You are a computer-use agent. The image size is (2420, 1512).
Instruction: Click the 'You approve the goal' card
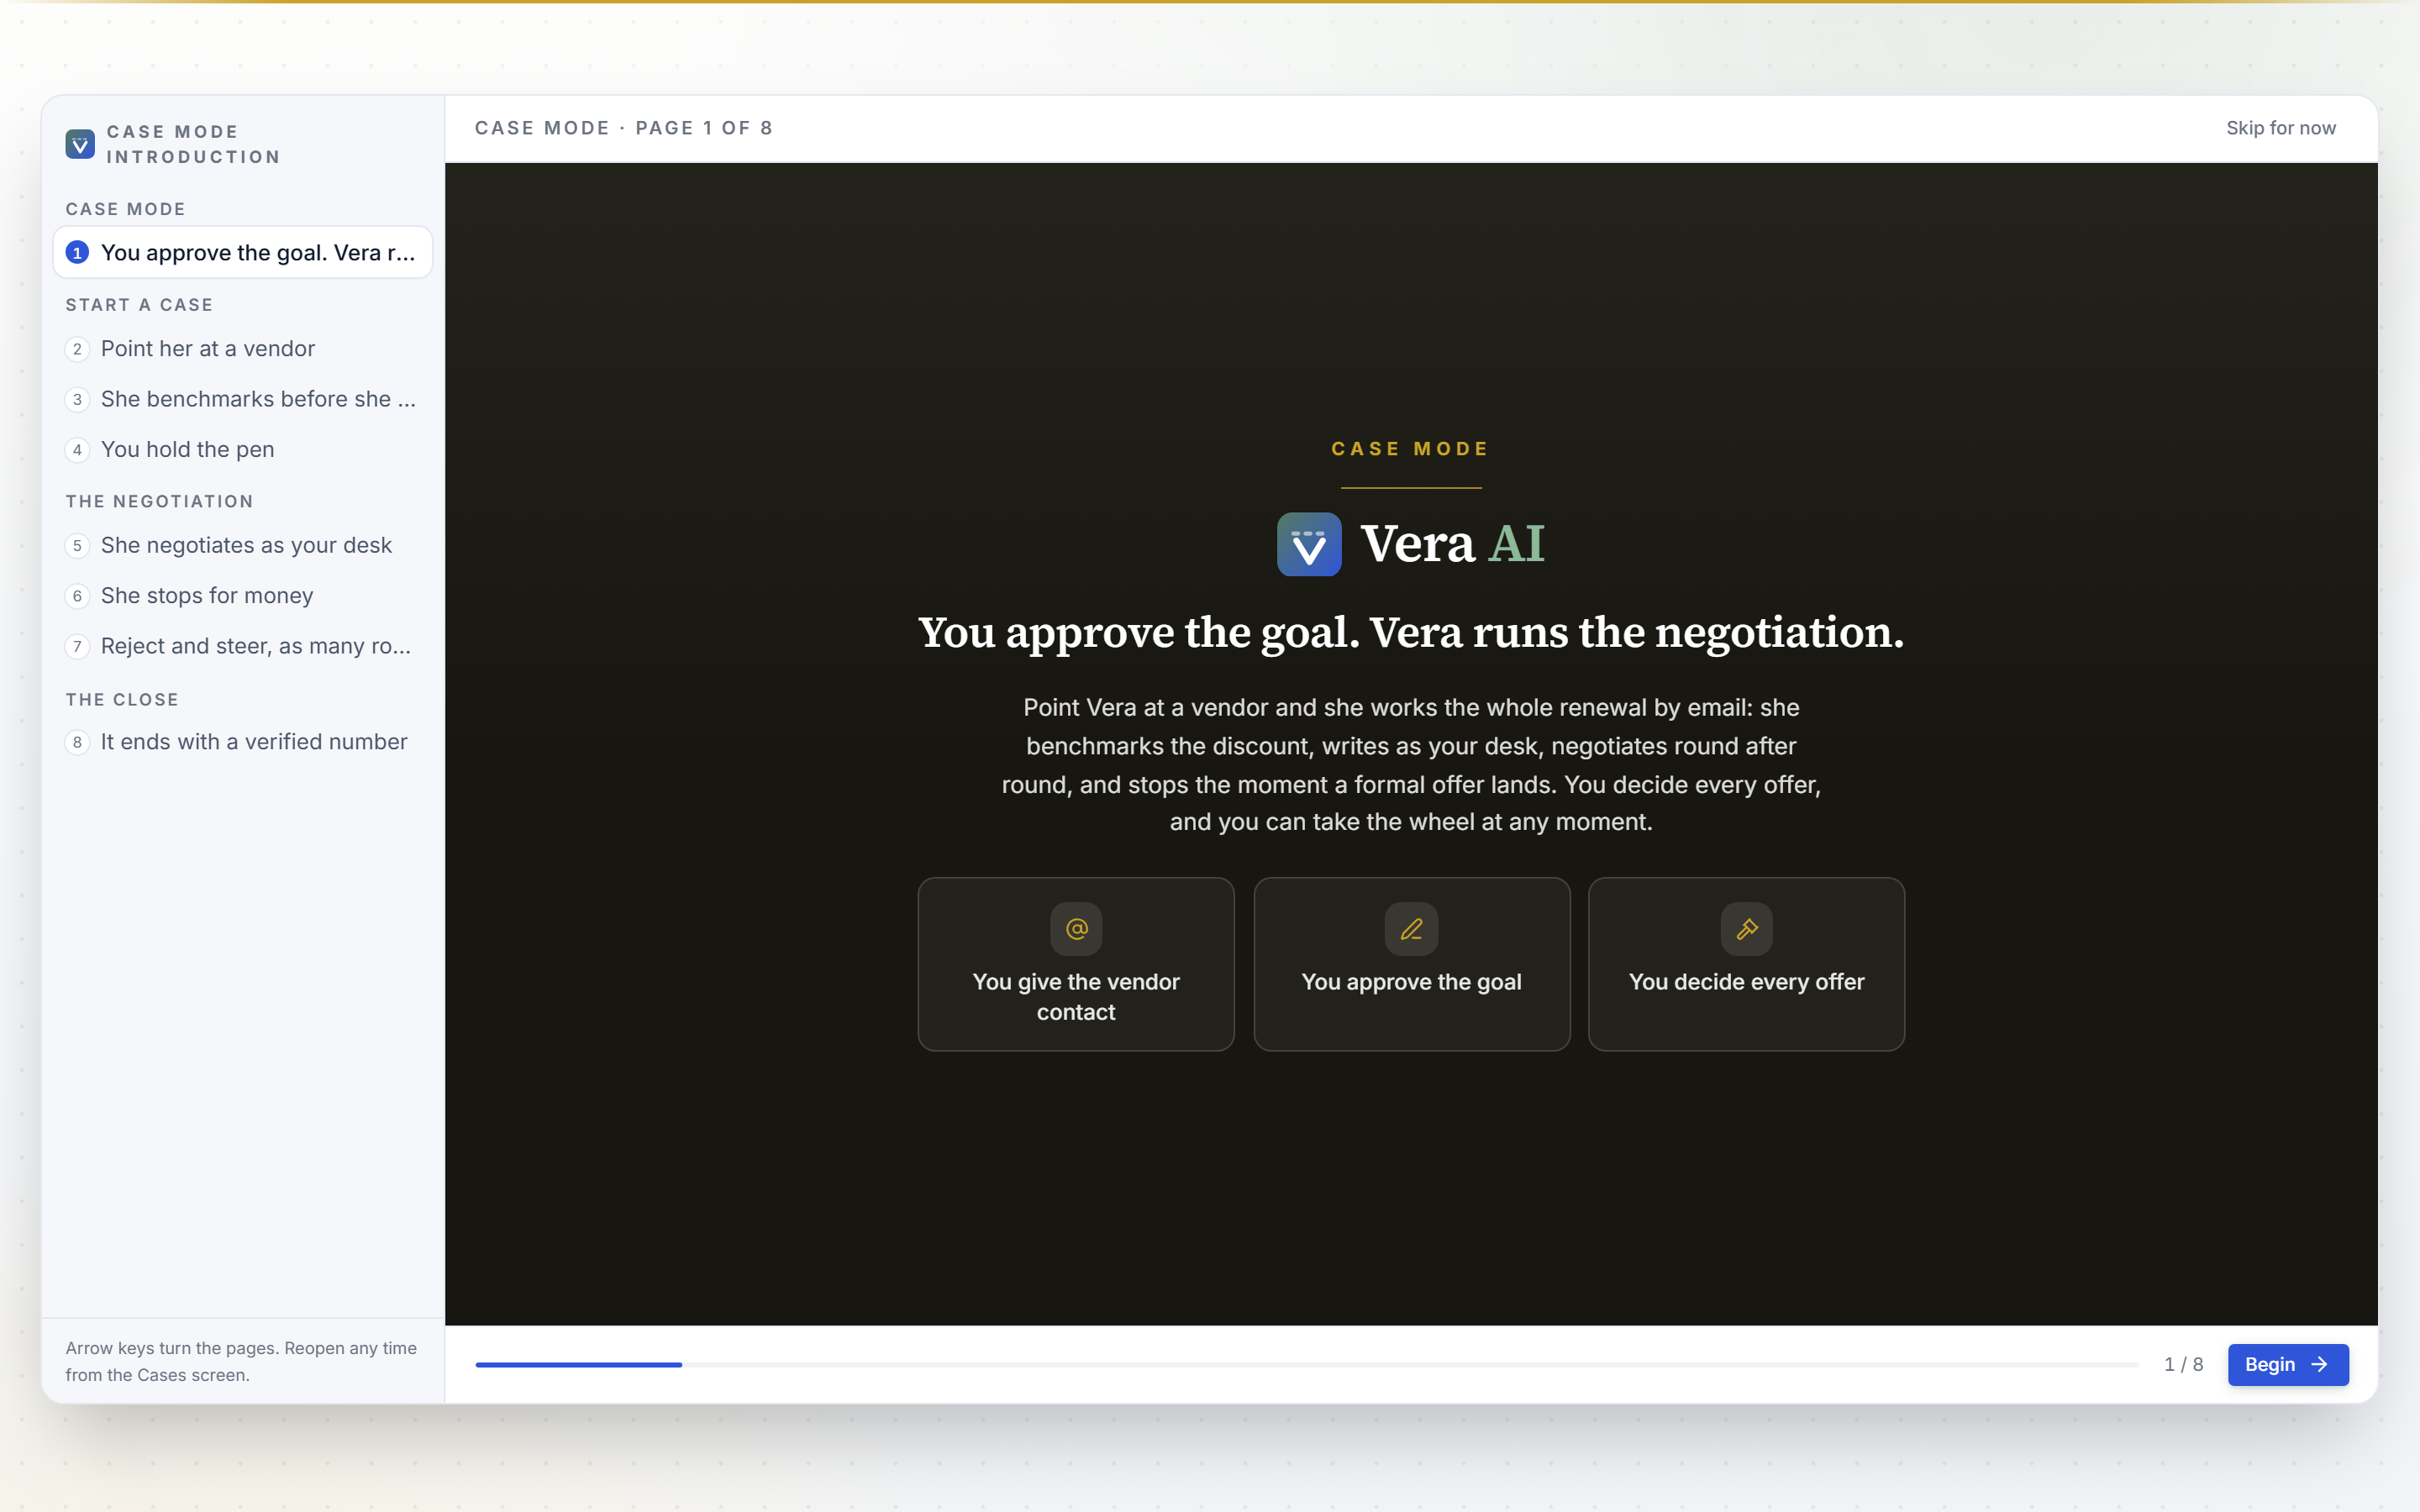click(1411, 964)
